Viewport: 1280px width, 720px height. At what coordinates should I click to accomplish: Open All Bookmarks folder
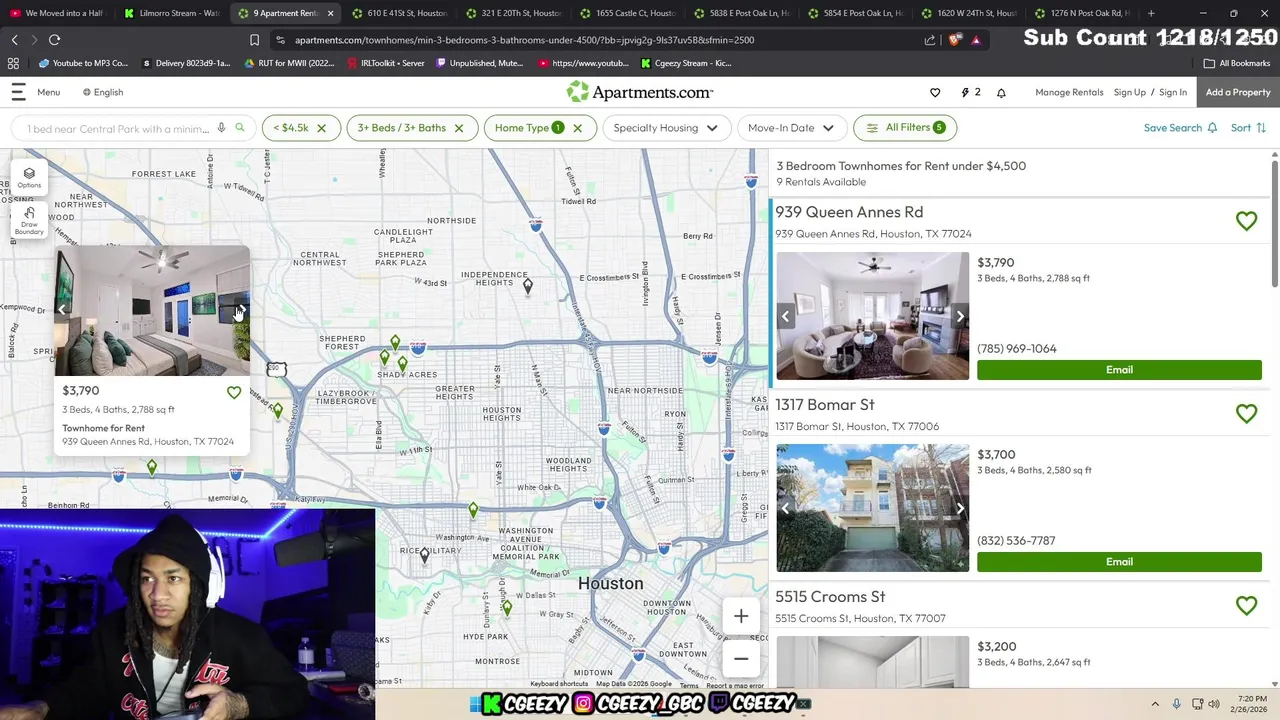click(x=1237, y=63)
